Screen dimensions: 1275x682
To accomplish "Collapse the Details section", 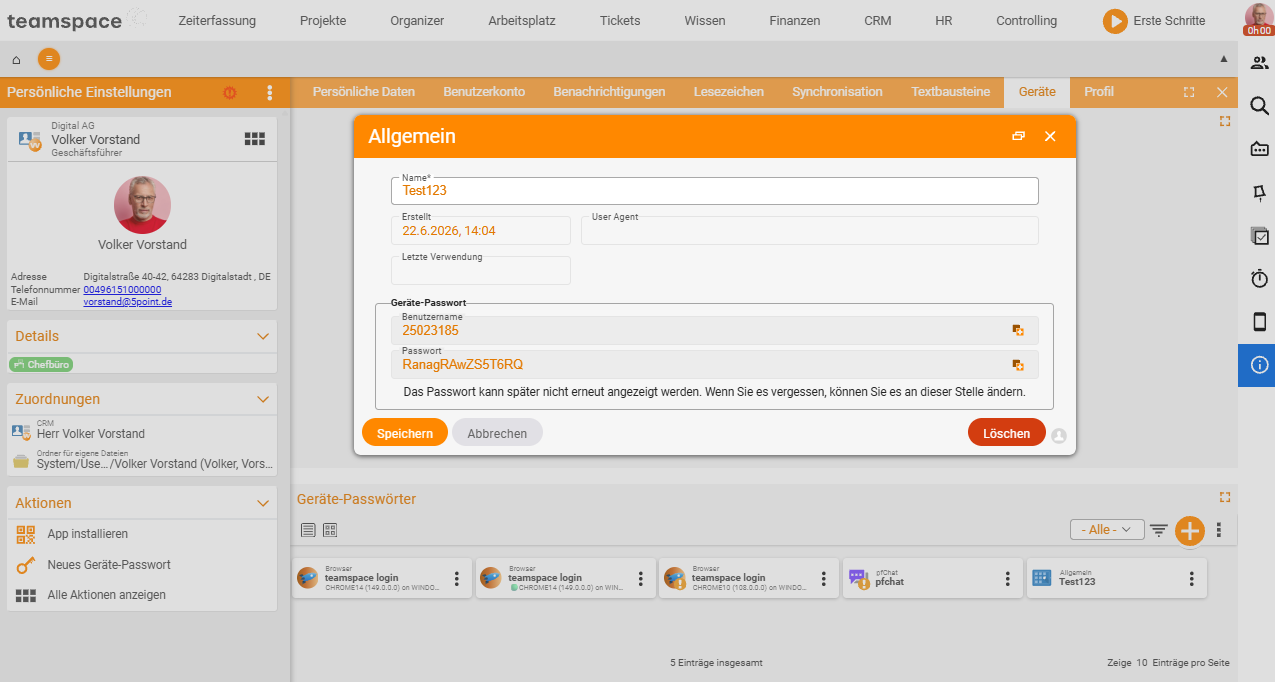I will coord(263,336).
